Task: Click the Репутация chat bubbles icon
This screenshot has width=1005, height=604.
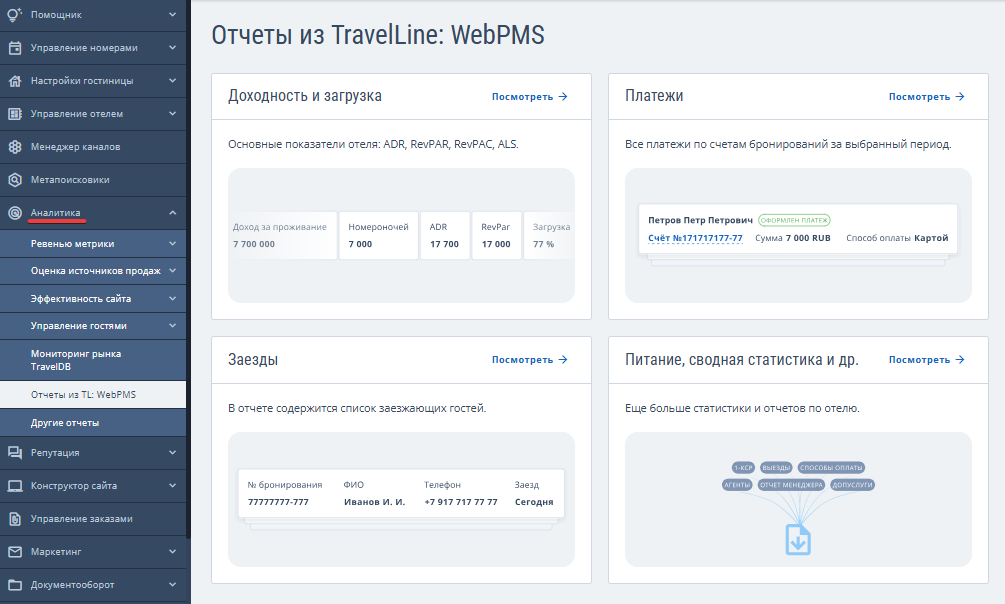Action: (x=15, y=453)
